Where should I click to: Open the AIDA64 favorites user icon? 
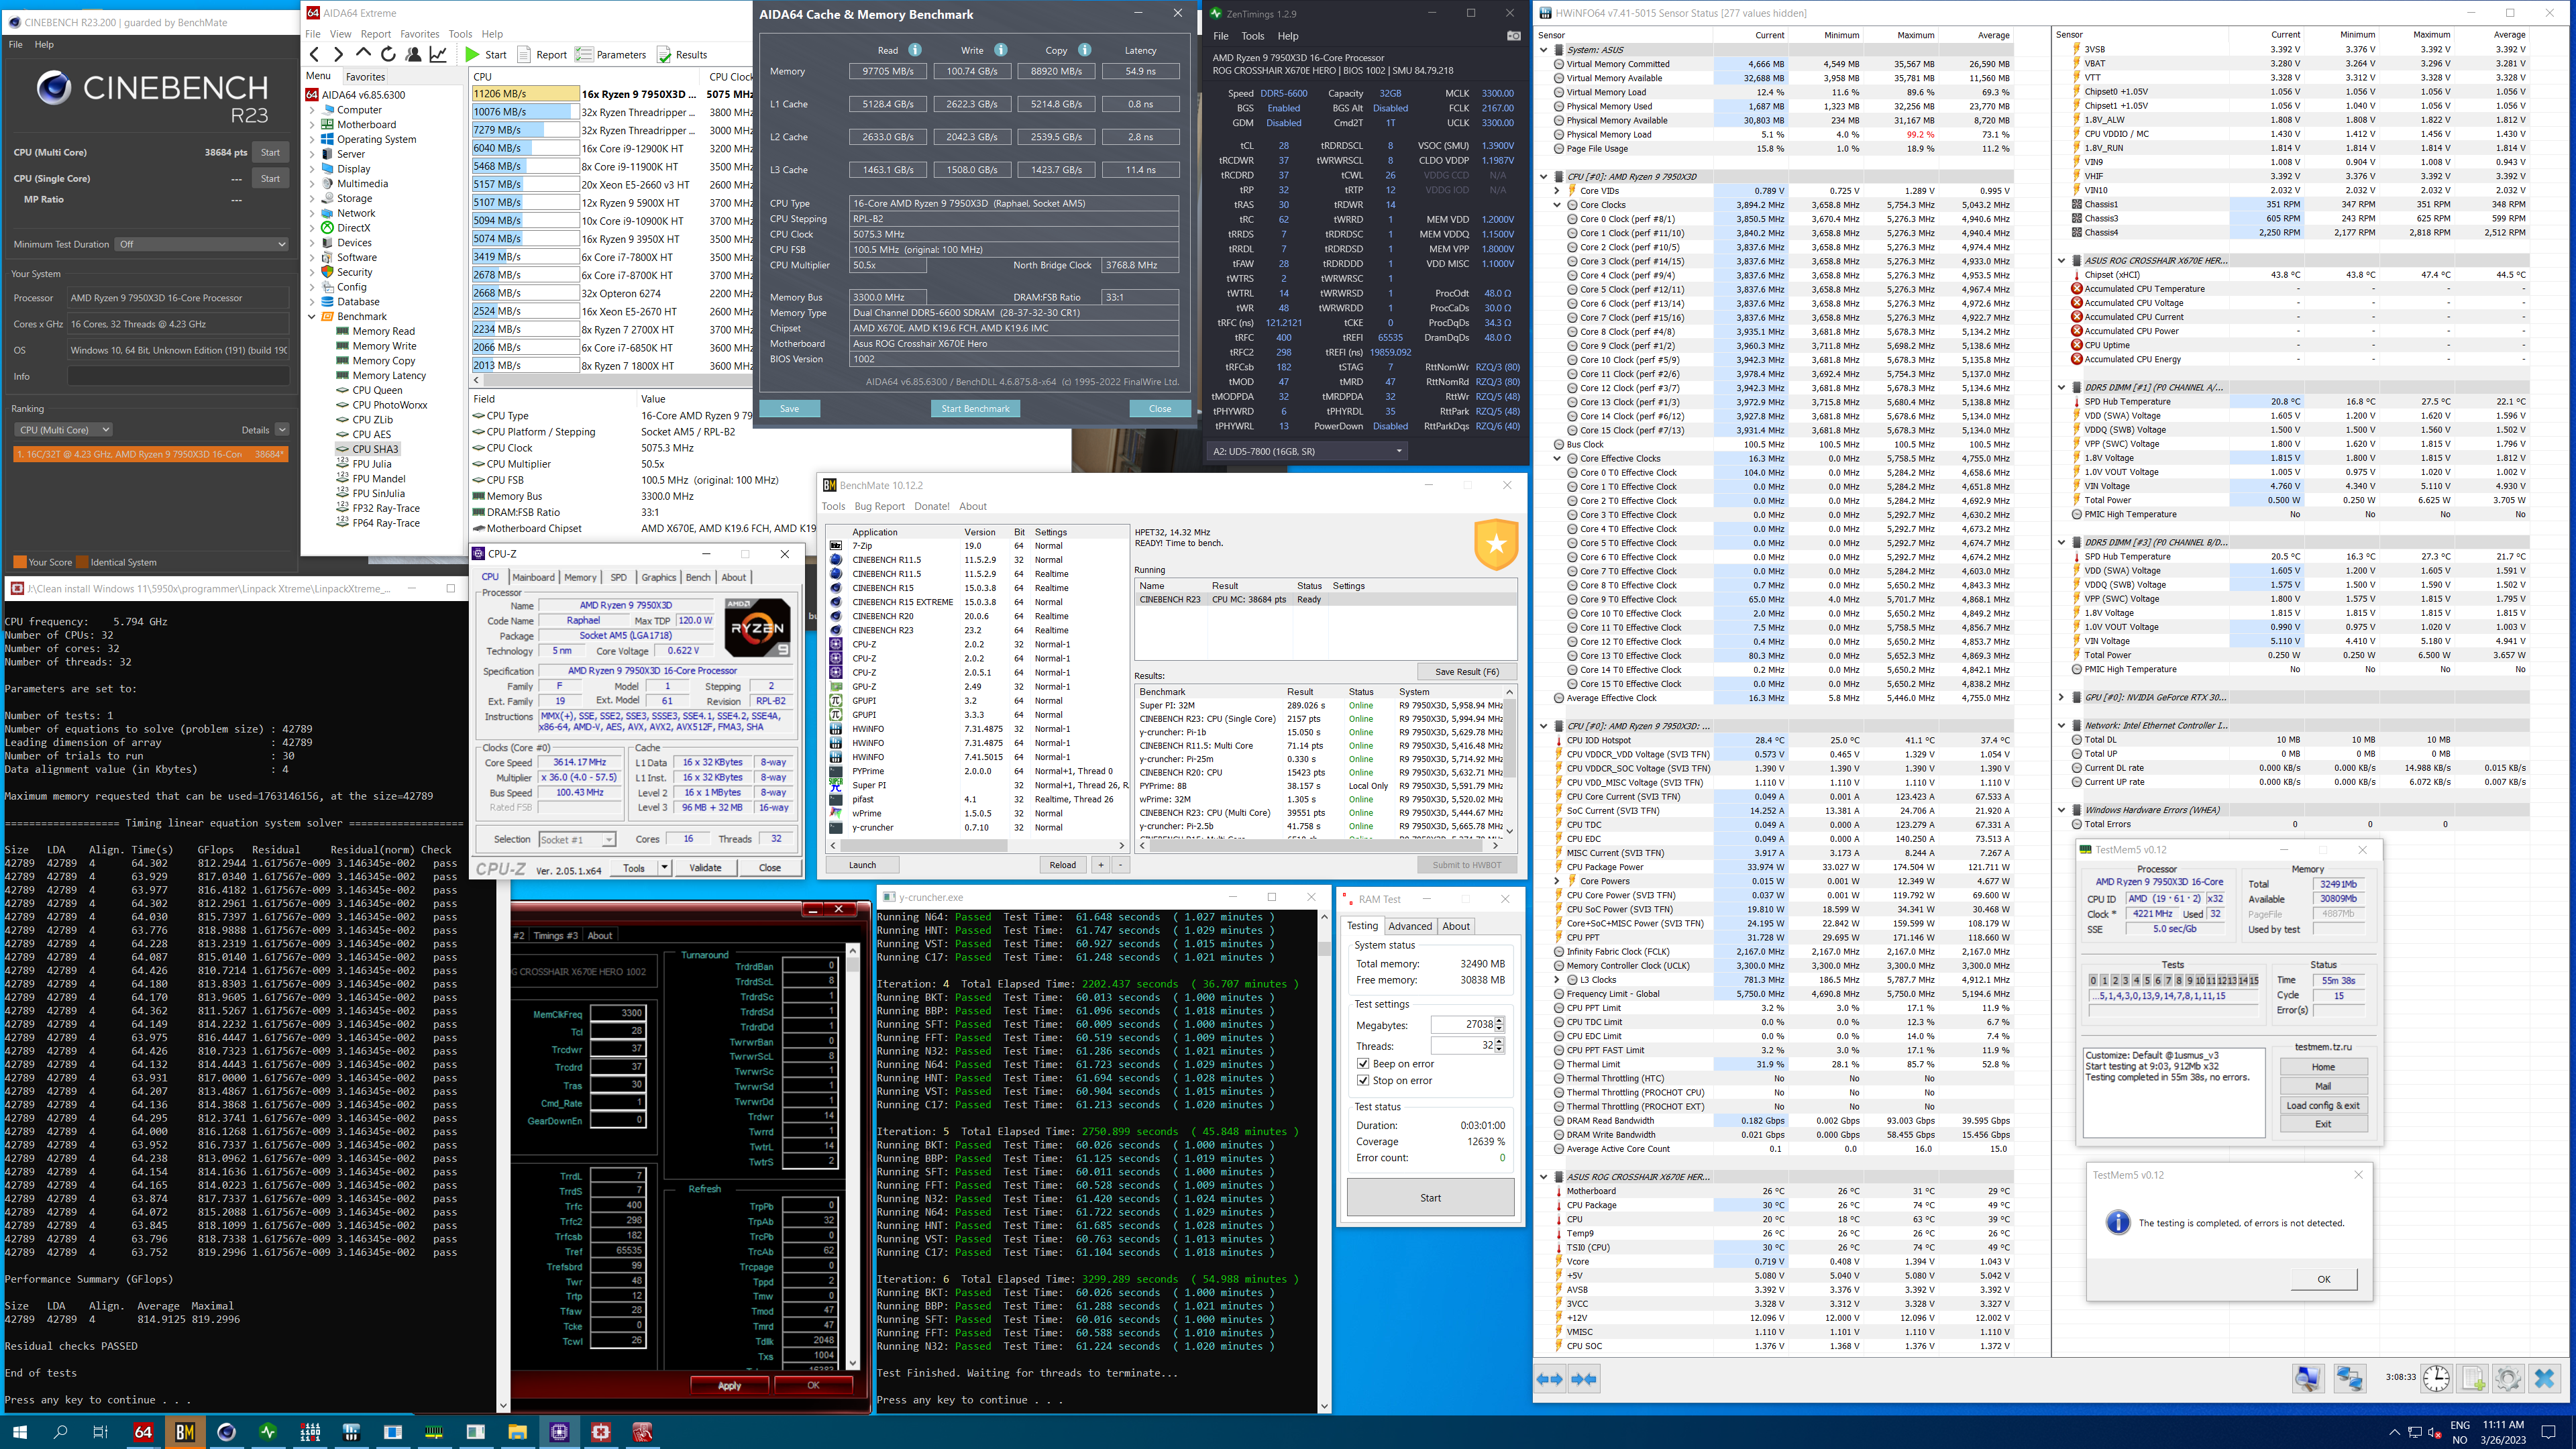413,55
